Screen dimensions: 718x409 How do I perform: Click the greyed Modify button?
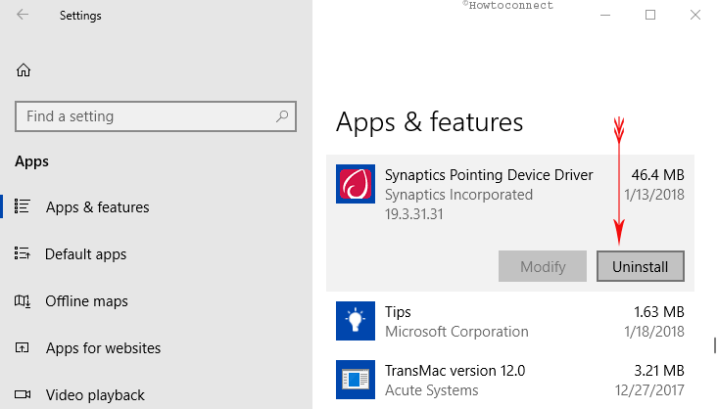[x=543, y=266]
